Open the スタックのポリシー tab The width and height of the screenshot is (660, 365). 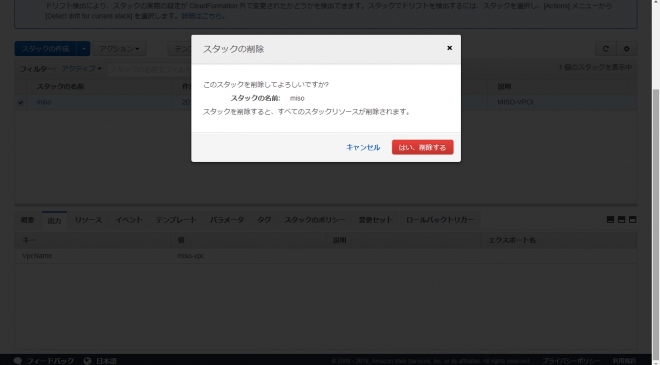click(314, 220)
